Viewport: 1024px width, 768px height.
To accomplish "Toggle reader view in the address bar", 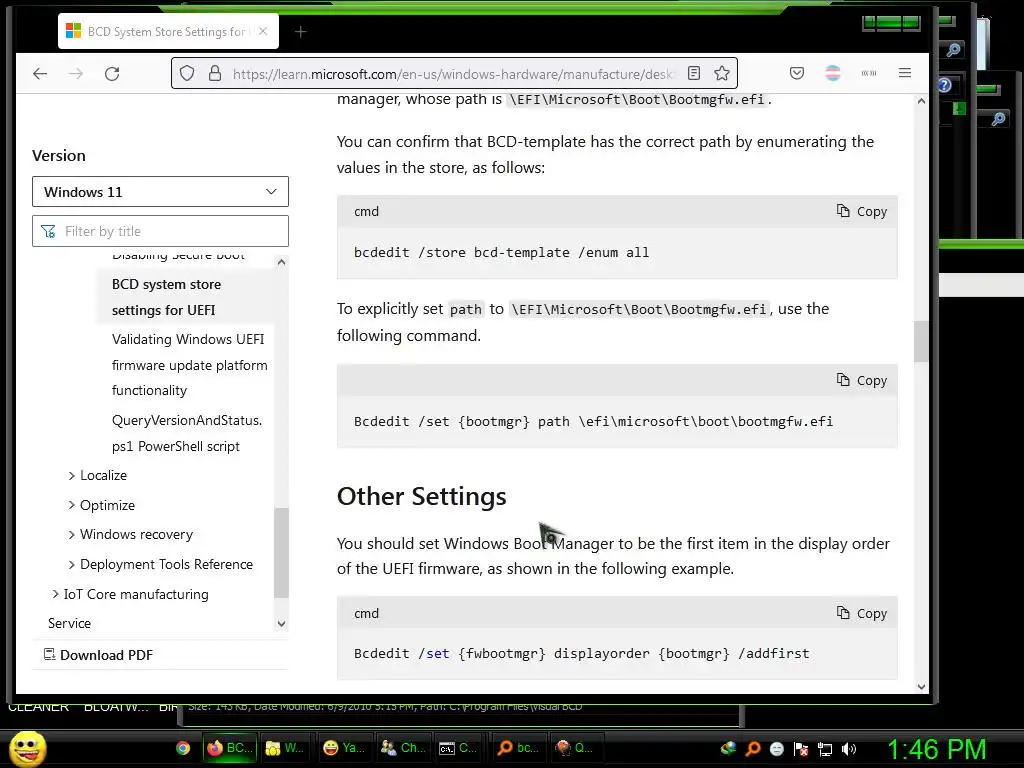I will pos(694,73).
